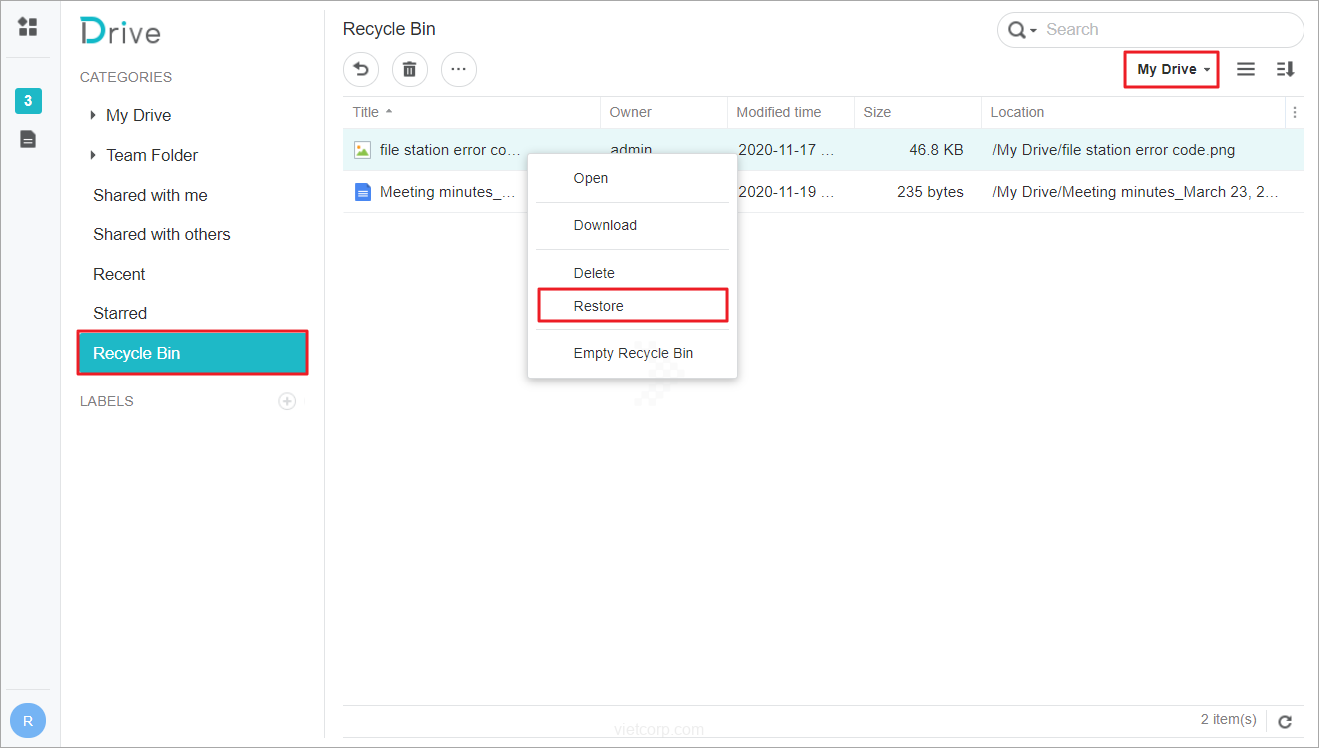Click the document icon in left rail

click(28, 139)
